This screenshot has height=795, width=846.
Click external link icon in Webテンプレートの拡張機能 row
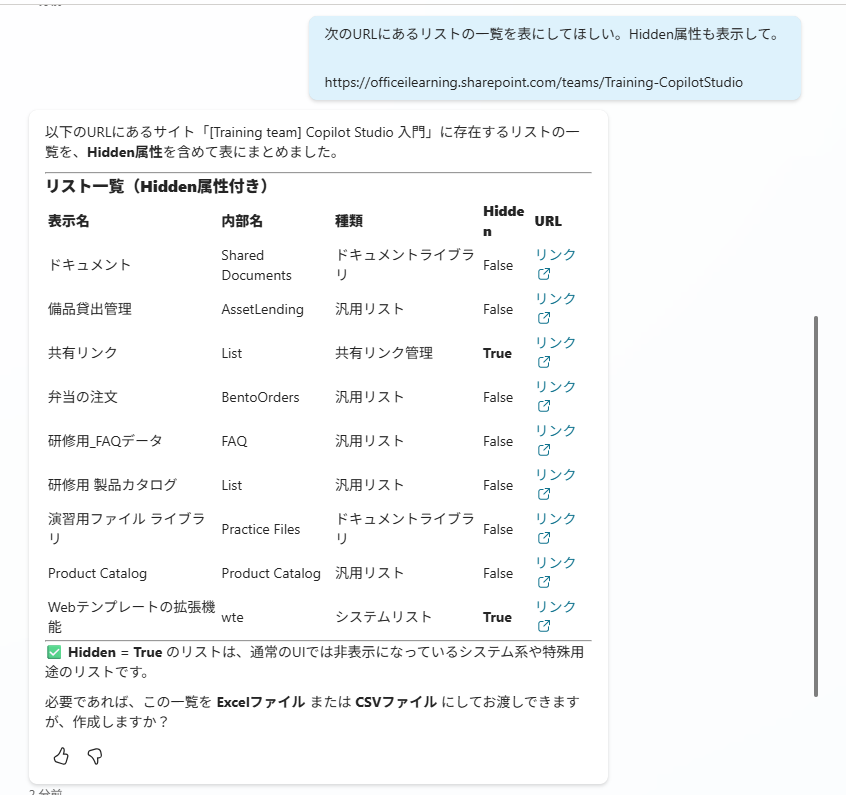pyautogui.click(x=544, y=626)
